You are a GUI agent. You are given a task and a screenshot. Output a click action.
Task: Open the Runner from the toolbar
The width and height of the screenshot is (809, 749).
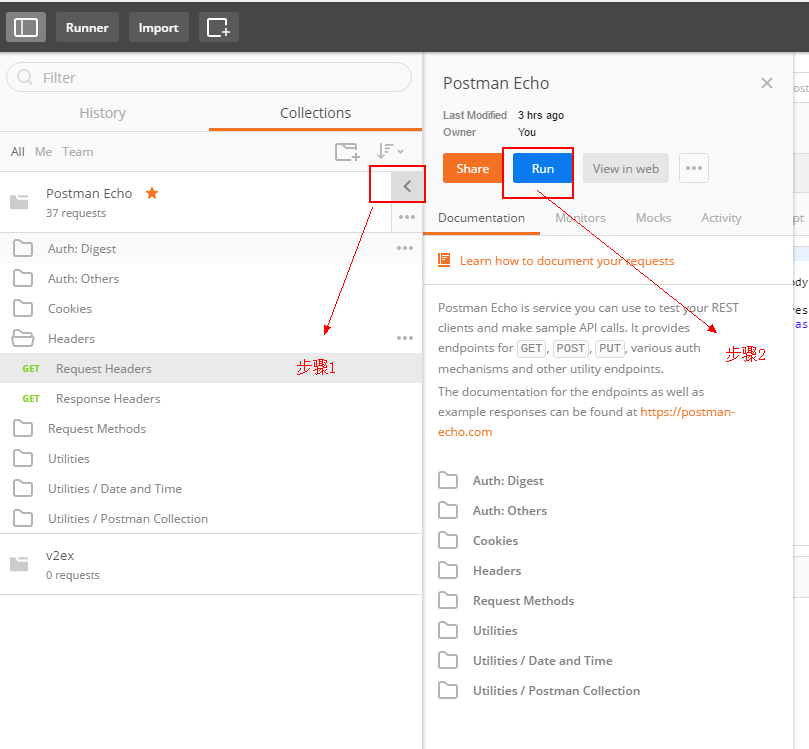pyautogui.click(x=87, y=27)
